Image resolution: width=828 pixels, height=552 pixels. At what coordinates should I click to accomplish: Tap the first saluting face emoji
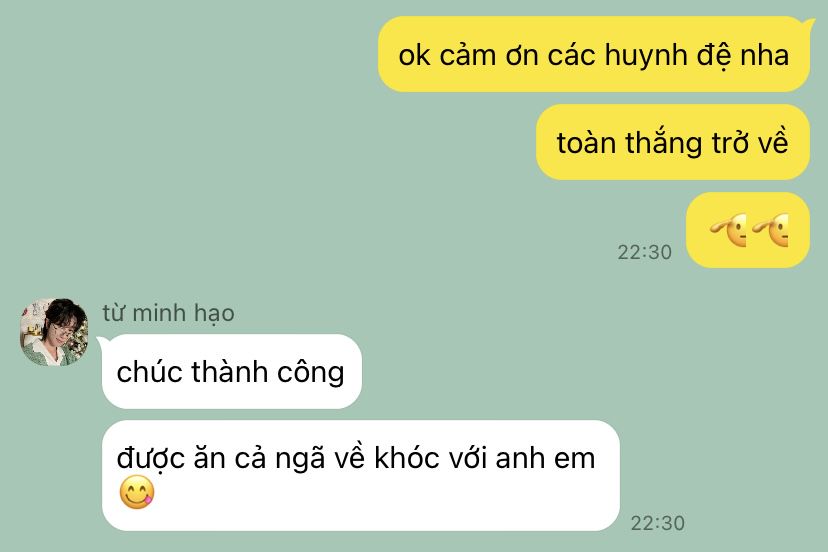click(x=728, y=230)
